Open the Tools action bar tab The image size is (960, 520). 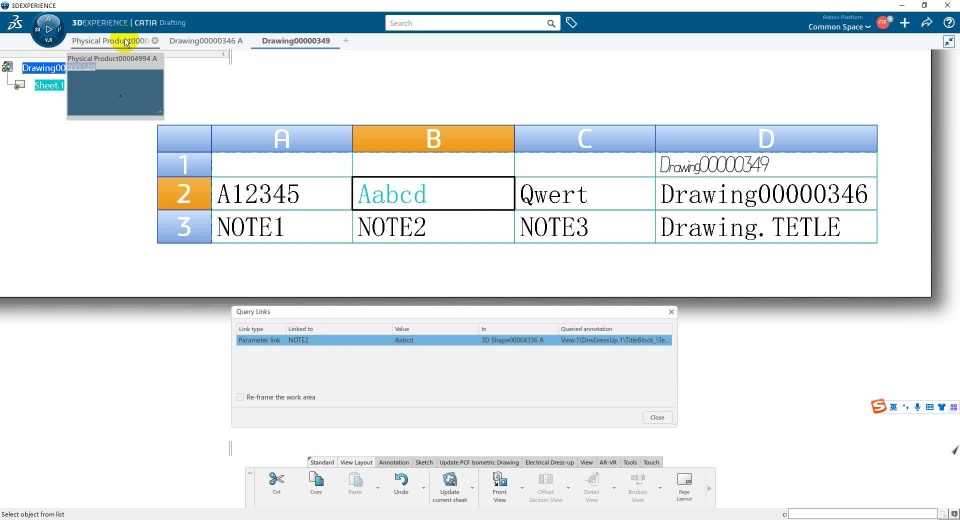pyautogui.click(x=630, y=462)
